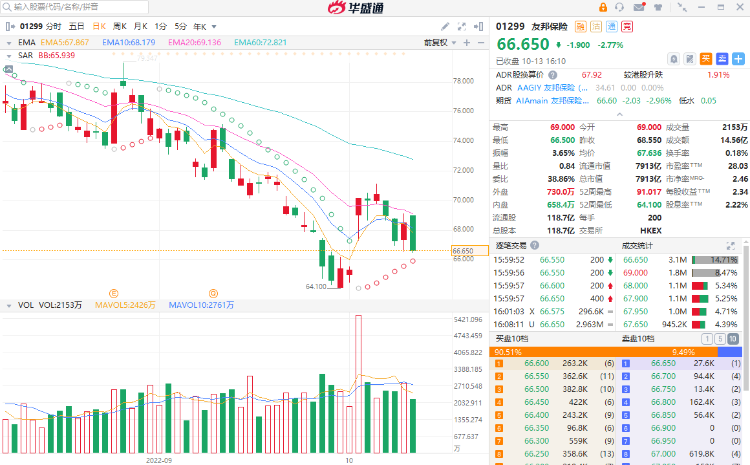Zoom in chart with plus icon
Image resolution: width=750 pixels, height=465 pixels.
467,43
